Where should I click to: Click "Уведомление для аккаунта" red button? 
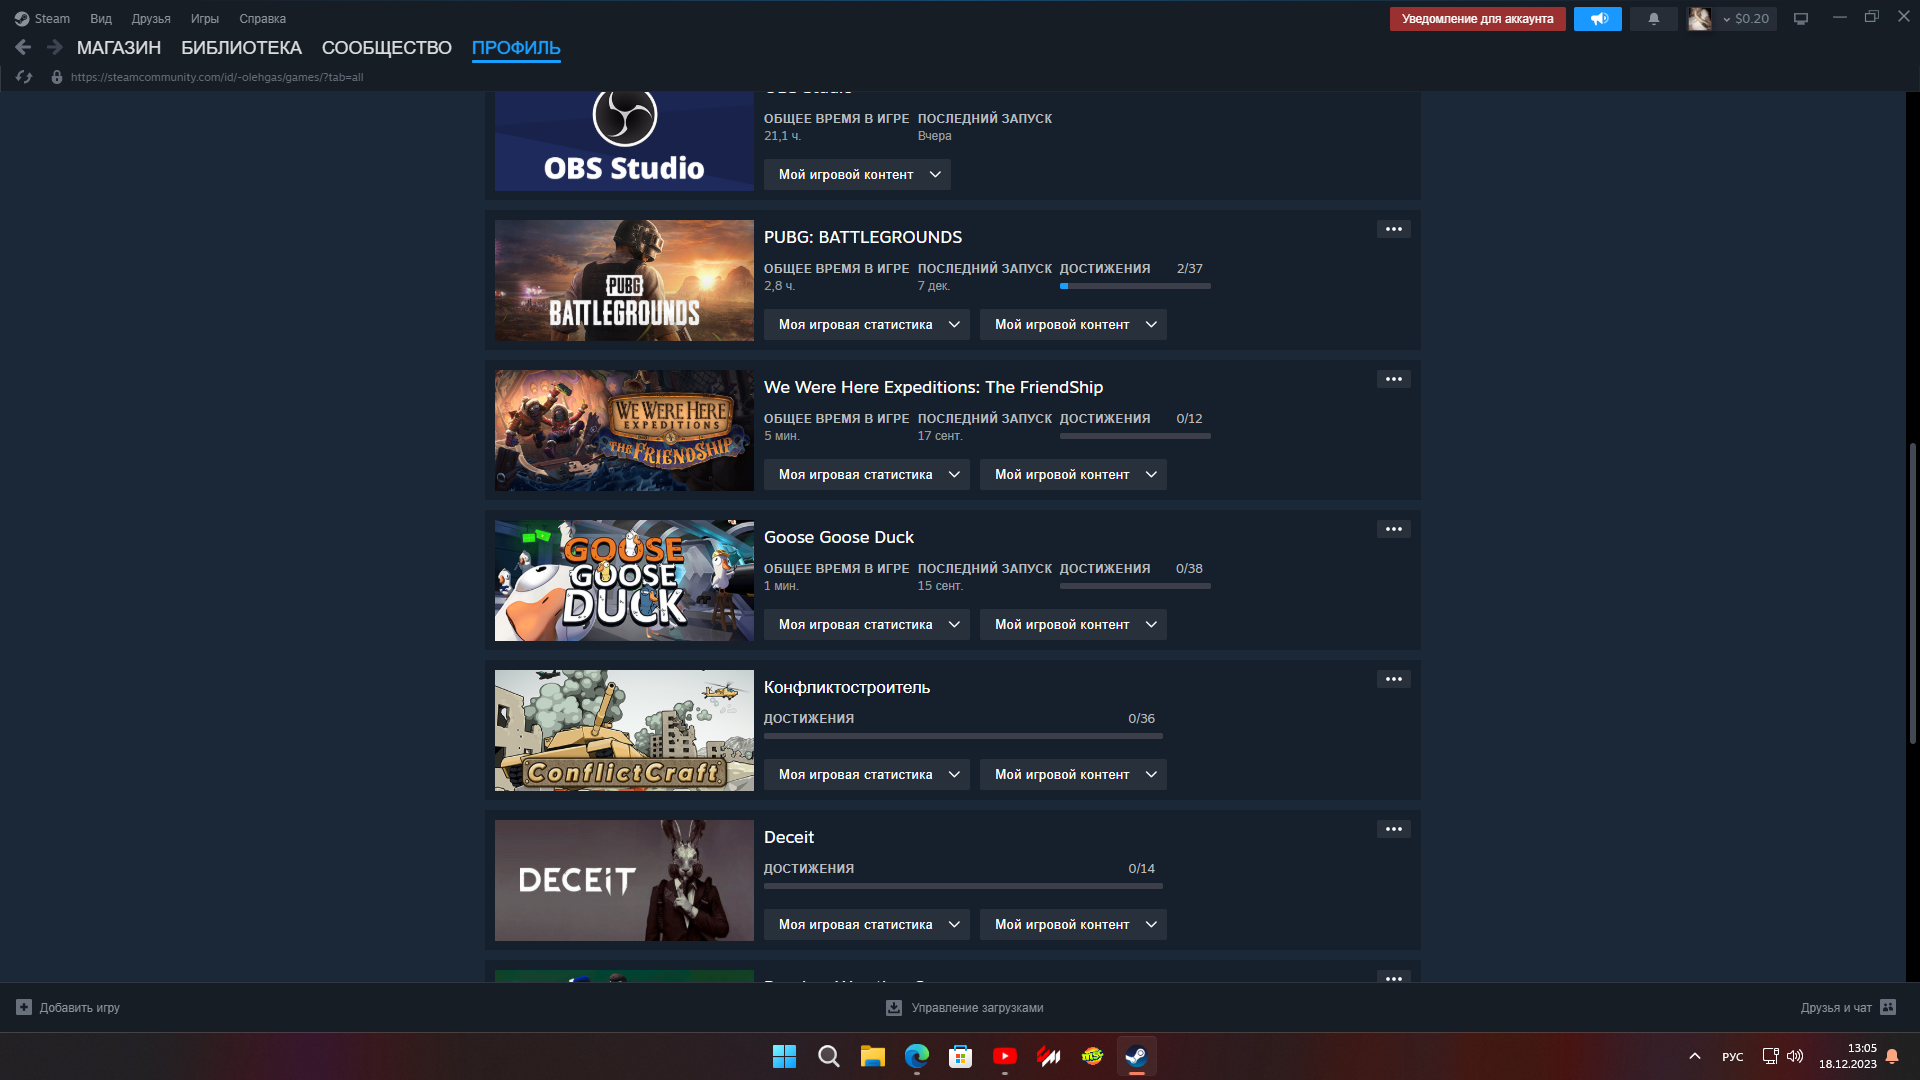tap(1477, 19)
